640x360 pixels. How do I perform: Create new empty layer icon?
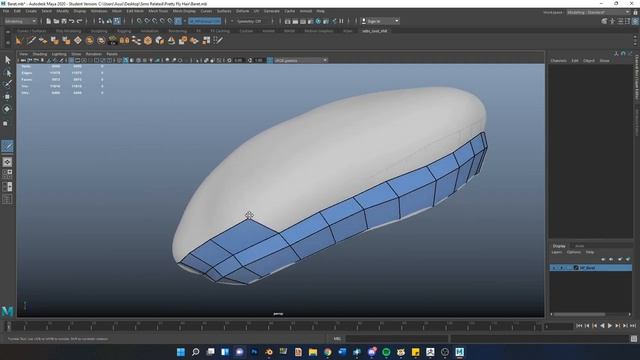[620, 259]
